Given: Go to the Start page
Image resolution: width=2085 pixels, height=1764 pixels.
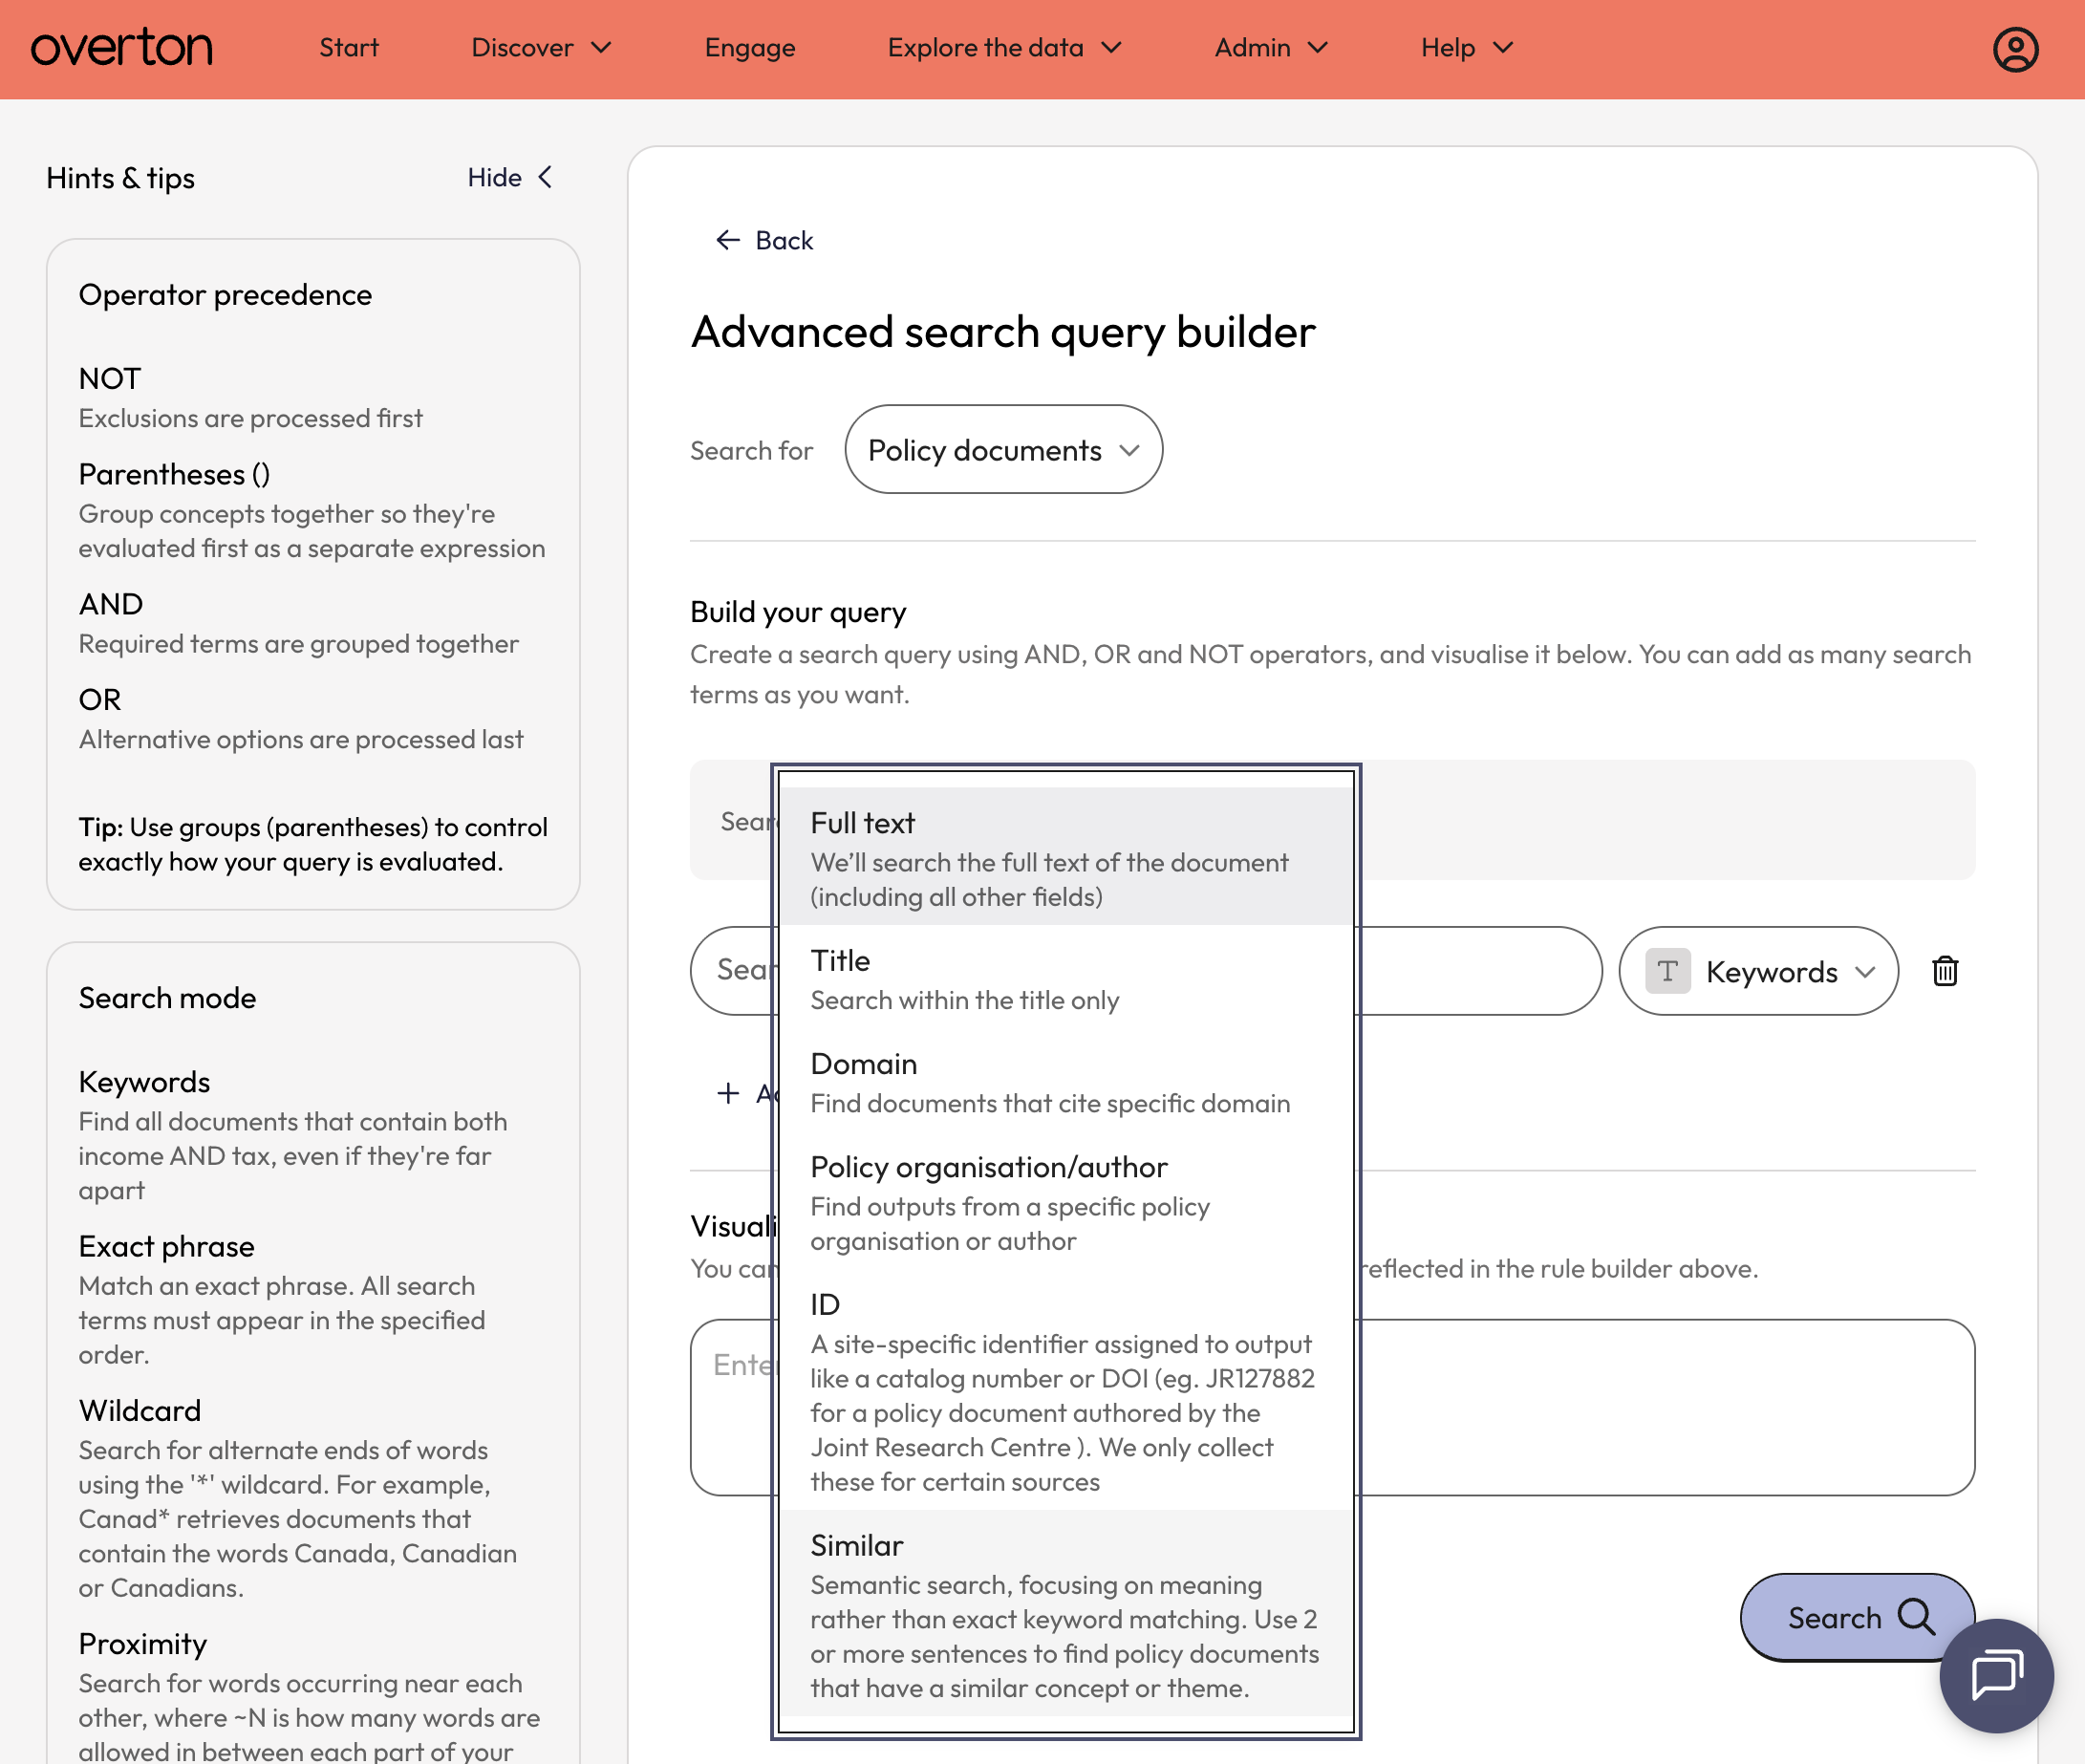Looking at the screenshot, I should [x=349, y=48].
